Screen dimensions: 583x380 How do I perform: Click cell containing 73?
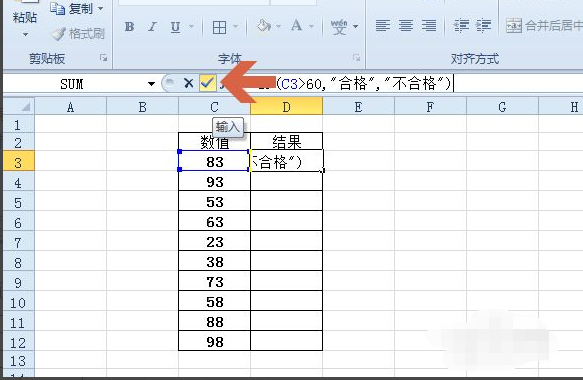coord(215,282)
